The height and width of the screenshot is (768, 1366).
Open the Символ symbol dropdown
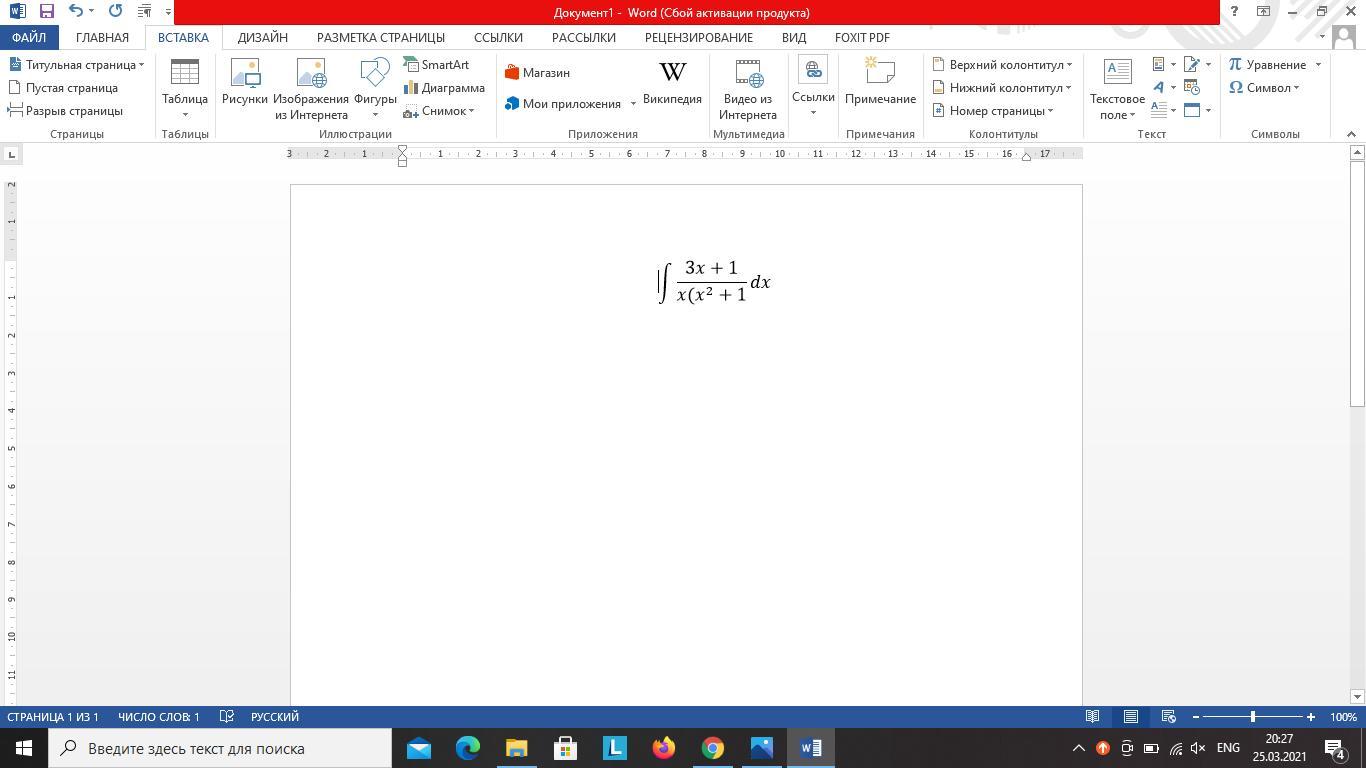[1264, 87]
